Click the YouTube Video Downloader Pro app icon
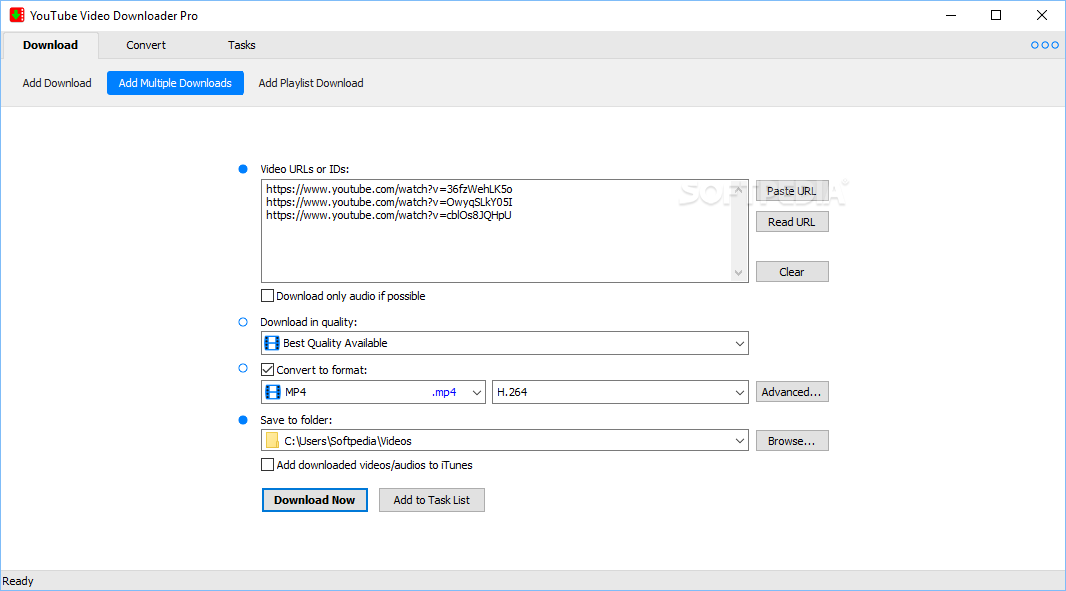 pos(16,15)
